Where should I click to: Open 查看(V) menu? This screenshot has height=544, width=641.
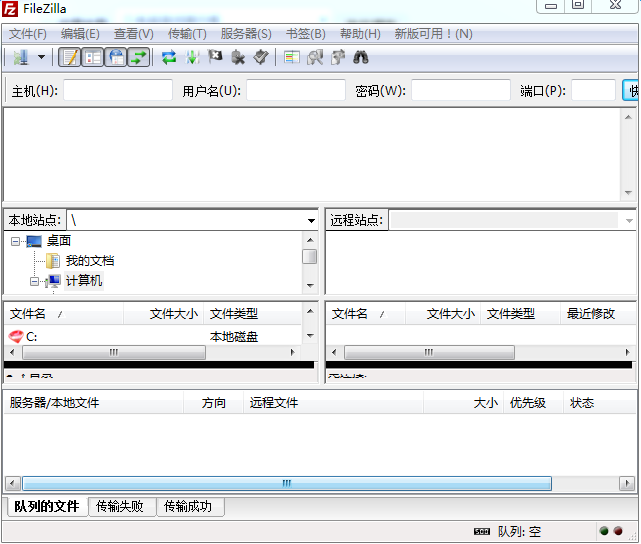click(134, 34)
